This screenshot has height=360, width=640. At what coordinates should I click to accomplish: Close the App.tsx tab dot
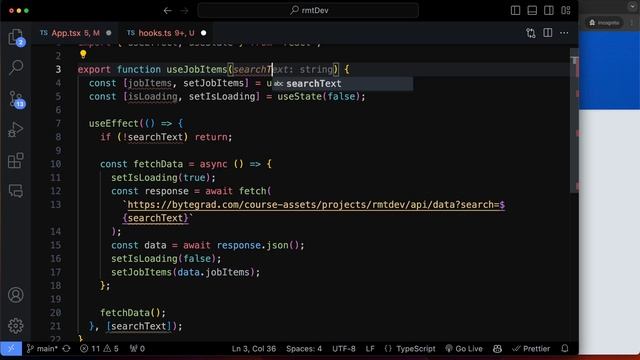coord(109,33)
